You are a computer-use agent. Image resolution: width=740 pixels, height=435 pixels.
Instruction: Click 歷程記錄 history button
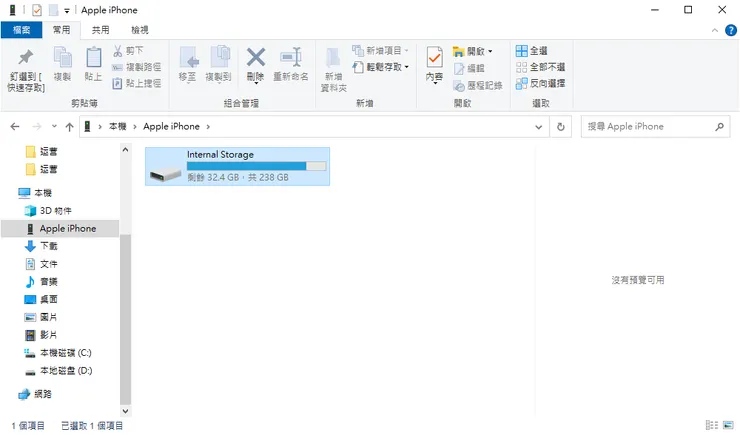[x=478, y=85]
